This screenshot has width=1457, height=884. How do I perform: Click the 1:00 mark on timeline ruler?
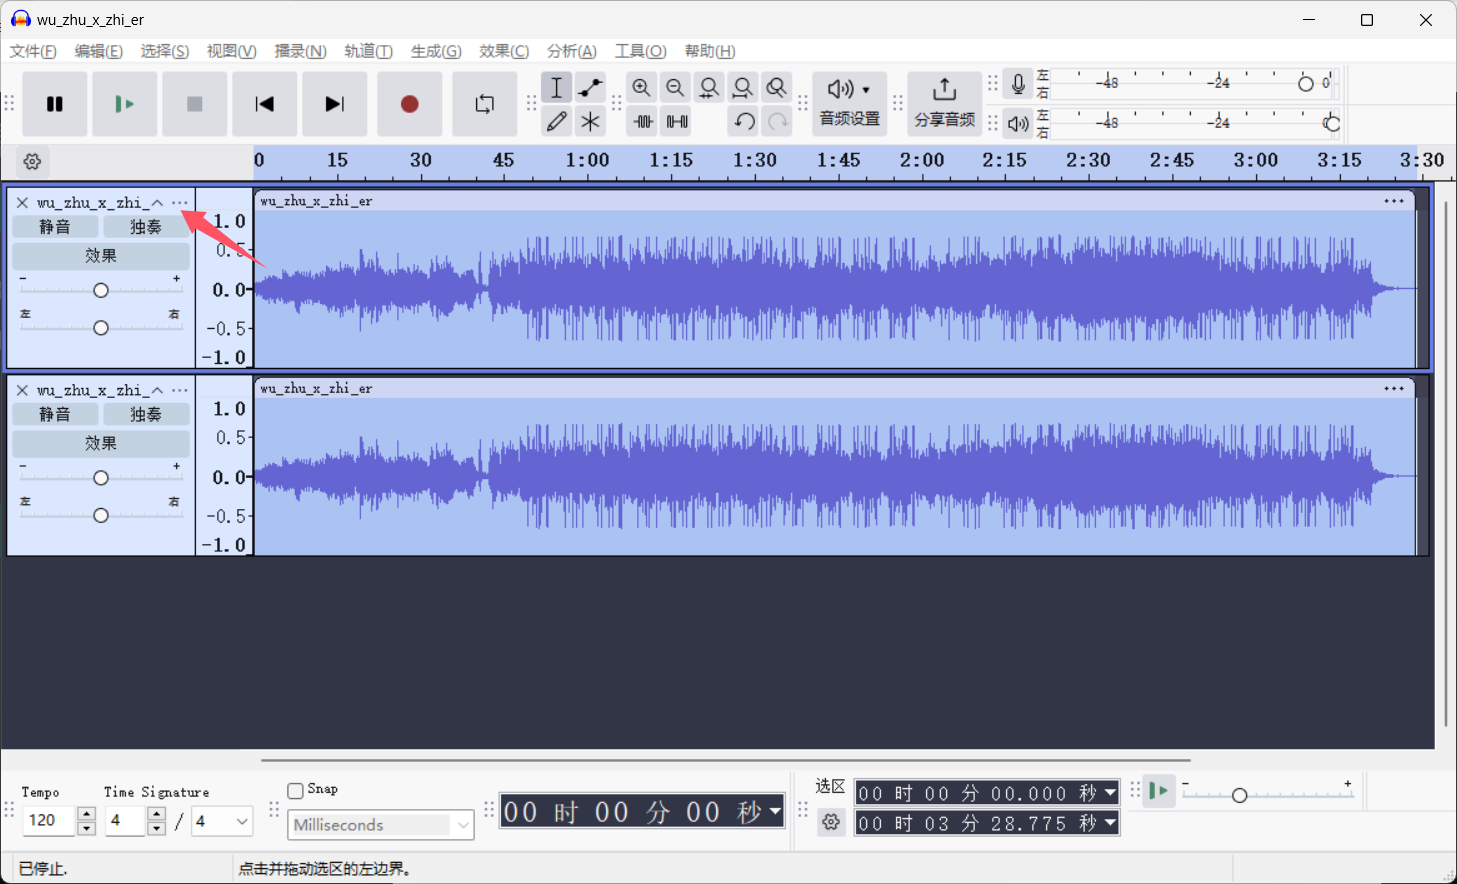pos(587,160)
